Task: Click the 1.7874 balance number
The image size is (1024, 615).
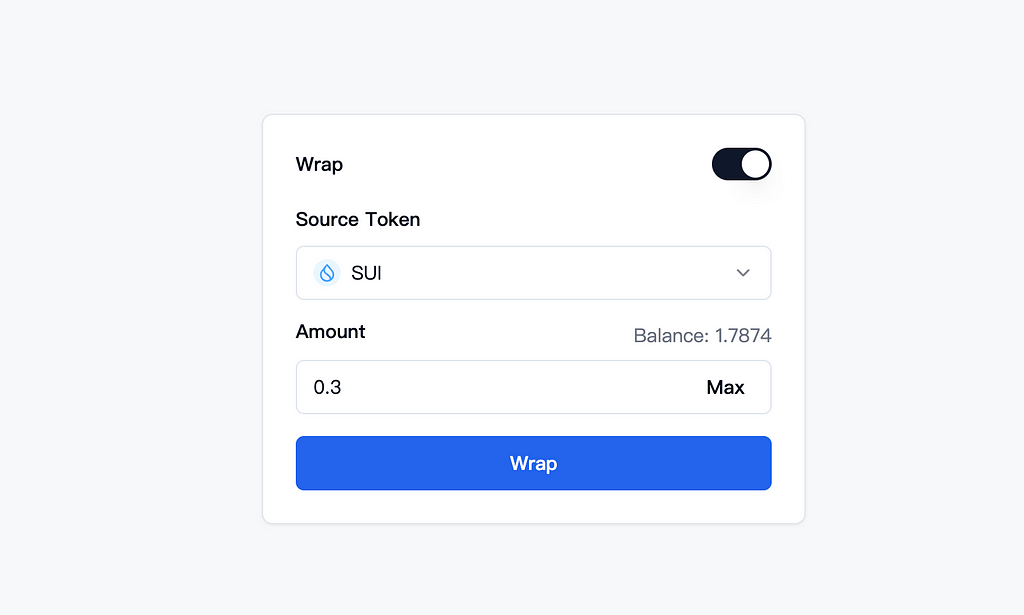Action: [x=743, y=336]
